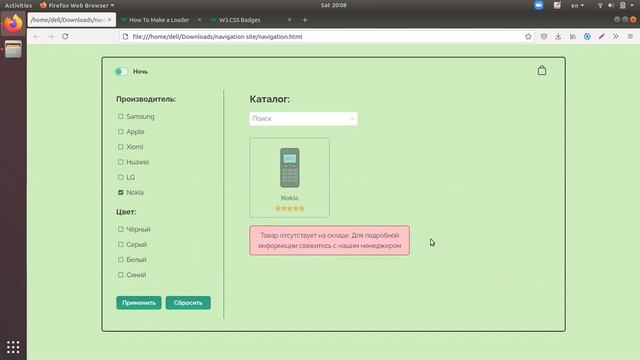Screen dimensions: 640x360
Task: Click the Каталог heading
Action: (x=269, y=99)
